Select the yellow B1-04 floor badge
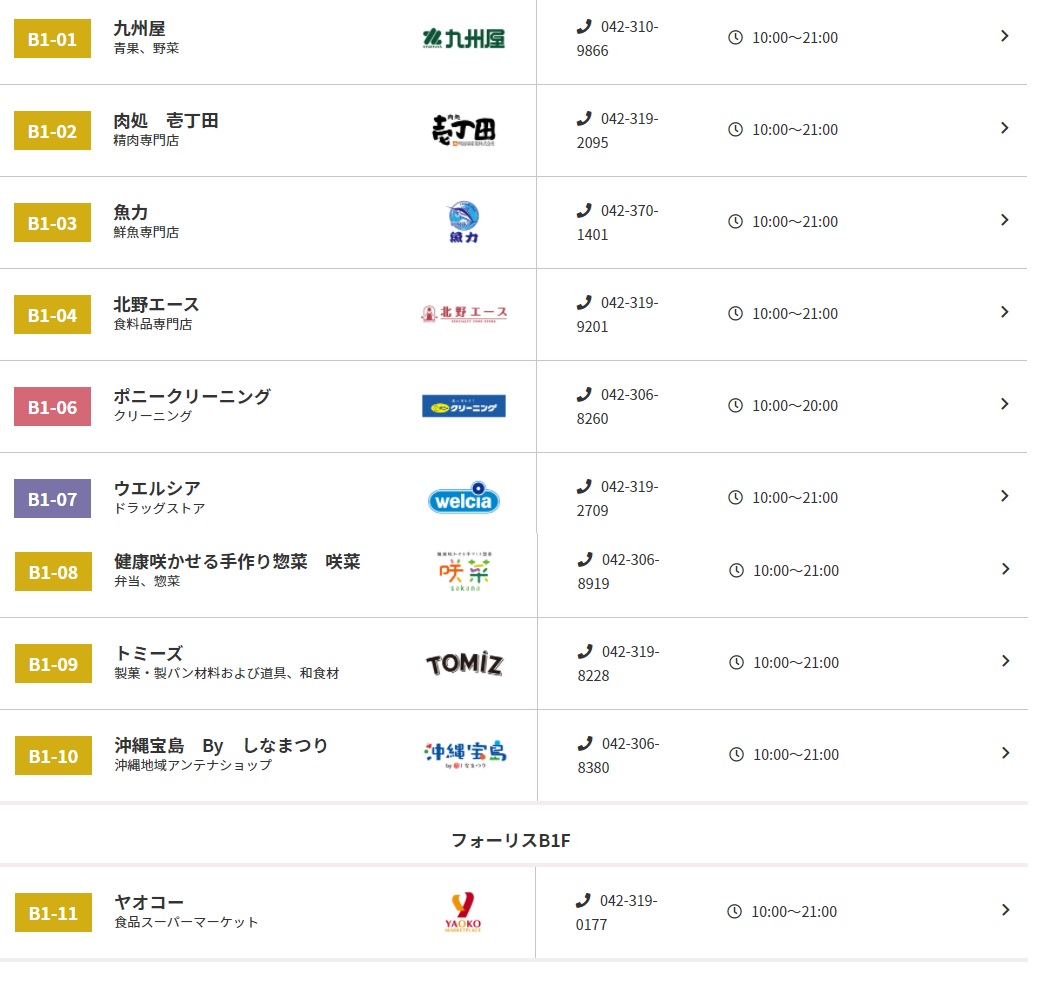1060x988 pixels. tap(53, 314)
